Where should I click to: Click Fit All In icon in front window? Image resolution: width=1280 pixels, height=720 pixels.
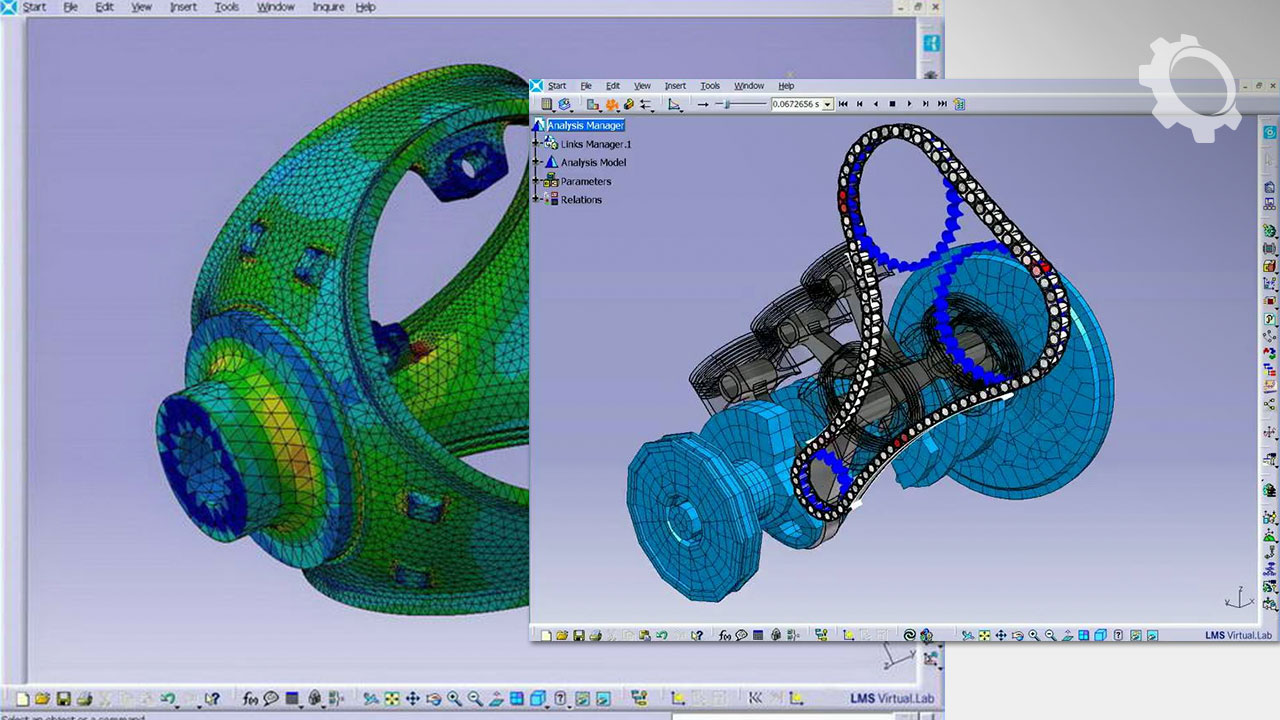pos(984,635)
